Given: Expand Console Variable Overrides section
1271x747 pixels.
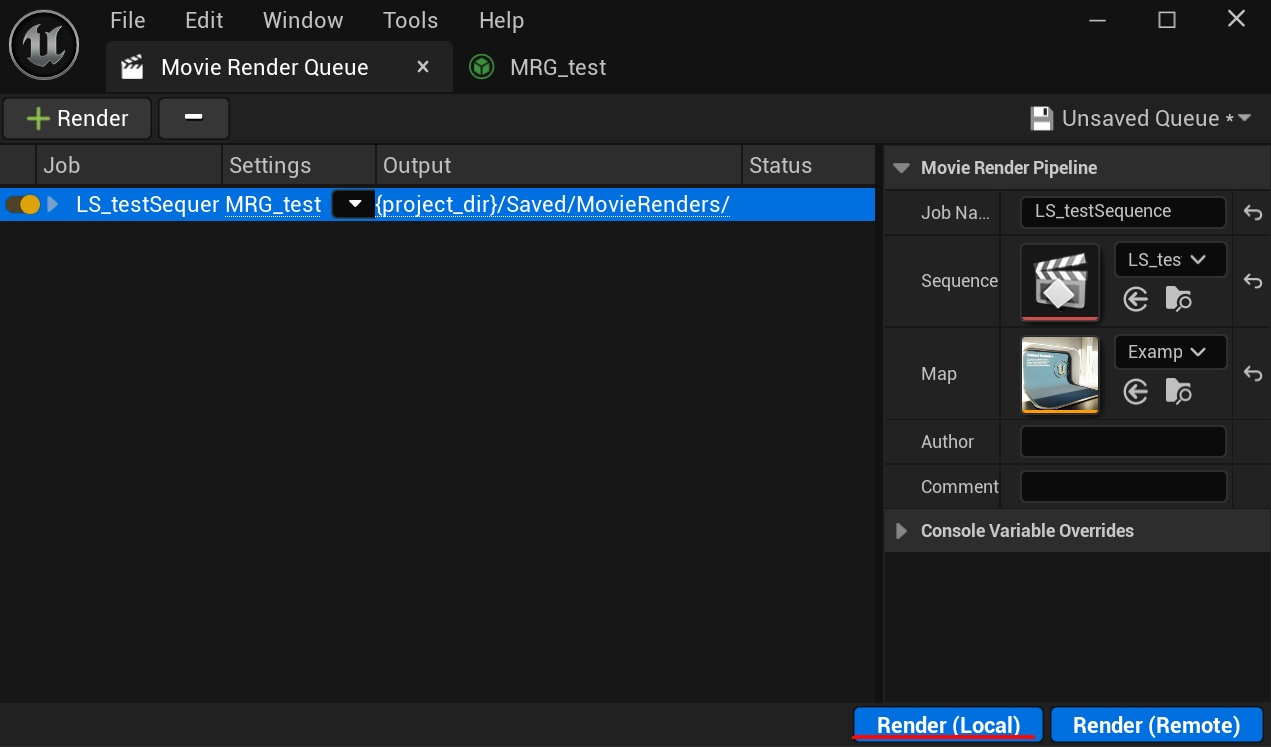Looking at the screenshot, I should [901, 531].
